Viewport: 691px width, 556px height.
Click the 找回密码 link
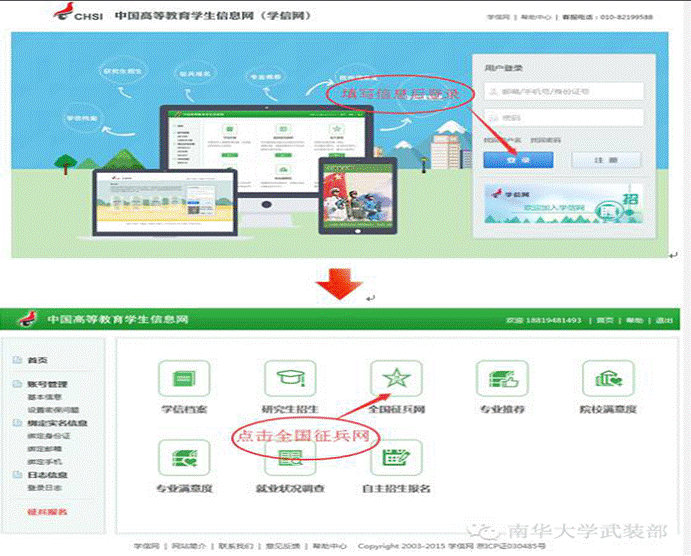click(x=544, y=139)
